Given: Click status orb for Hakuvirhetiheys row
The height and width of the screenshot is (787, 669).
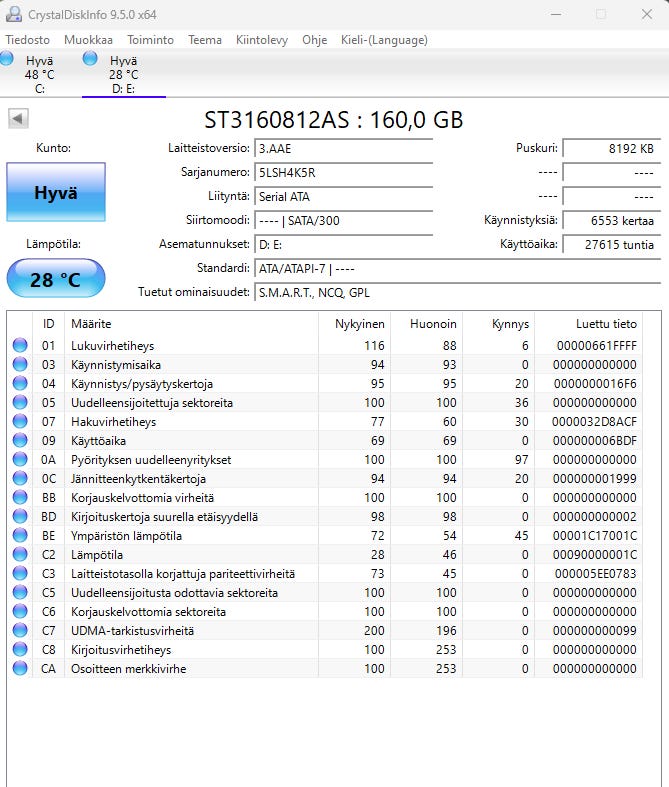Looking at the screenshot, I should pos(20,422).
